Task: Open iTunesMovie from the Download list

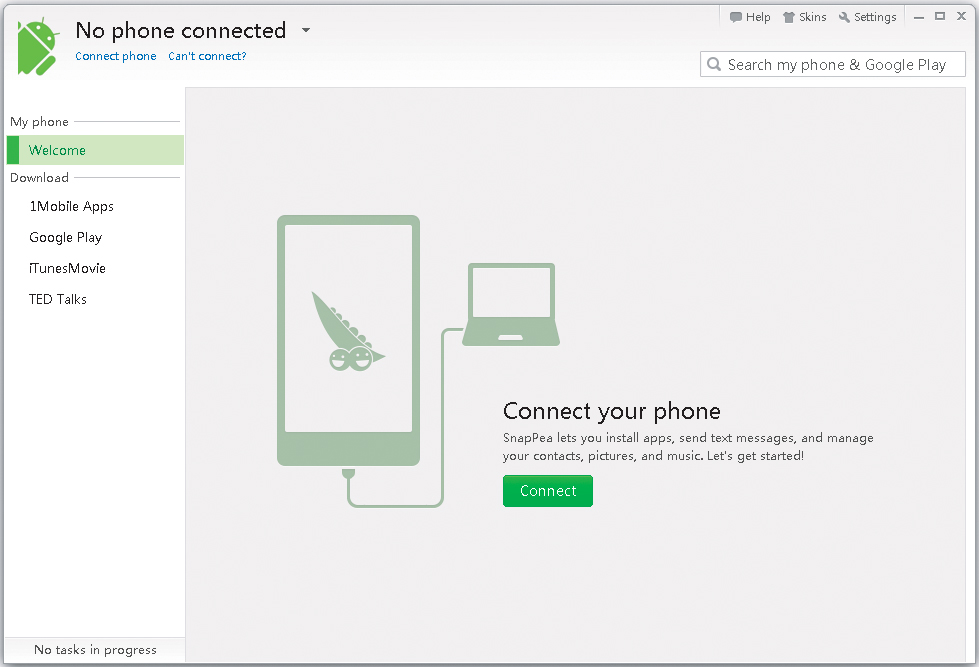Action: [67, 268]
